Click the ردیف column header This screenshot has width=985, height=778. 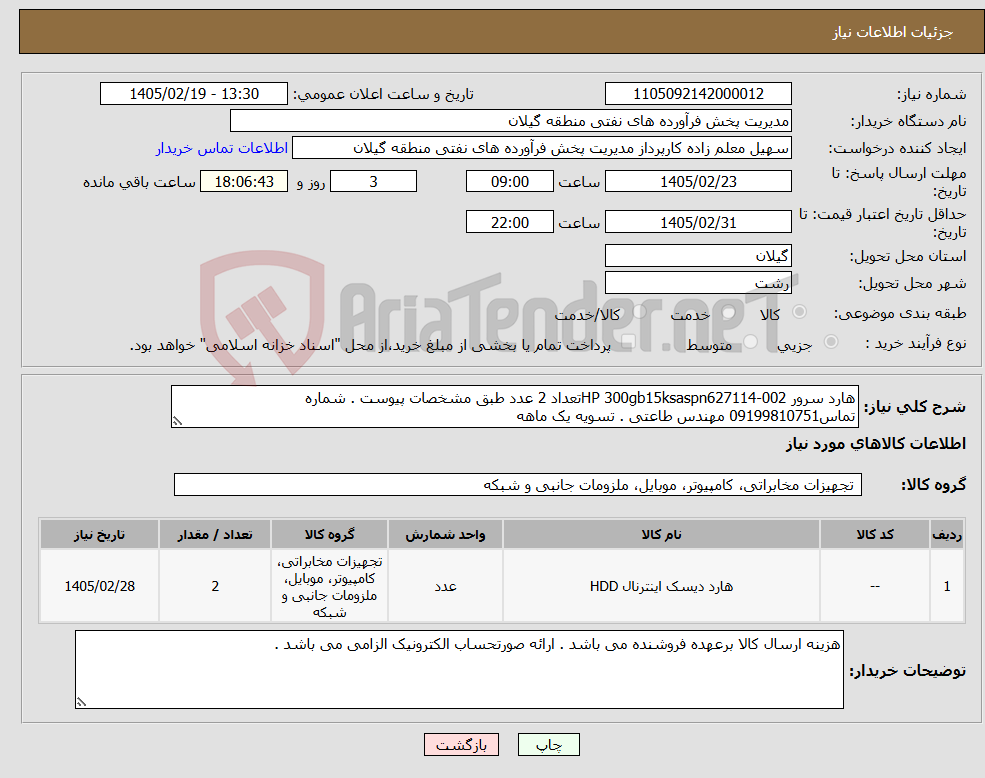point(947,534)
